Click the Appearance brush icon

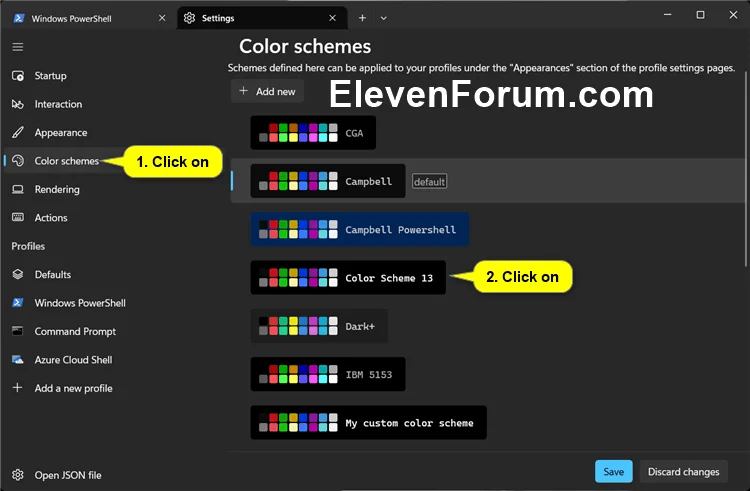[18, 132]
